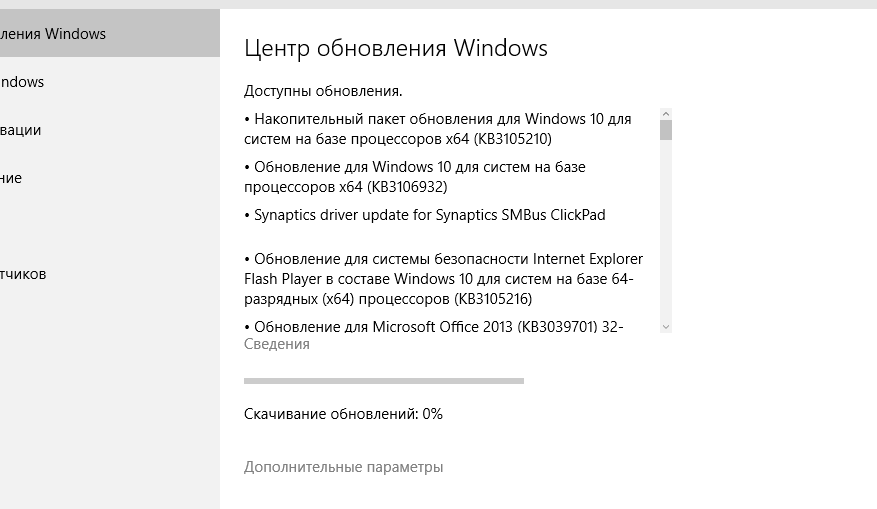Click the Центр обновления Windows heading
Viewport: 877px width, 509px height.
pyautogui.click(x=396, y=48)
